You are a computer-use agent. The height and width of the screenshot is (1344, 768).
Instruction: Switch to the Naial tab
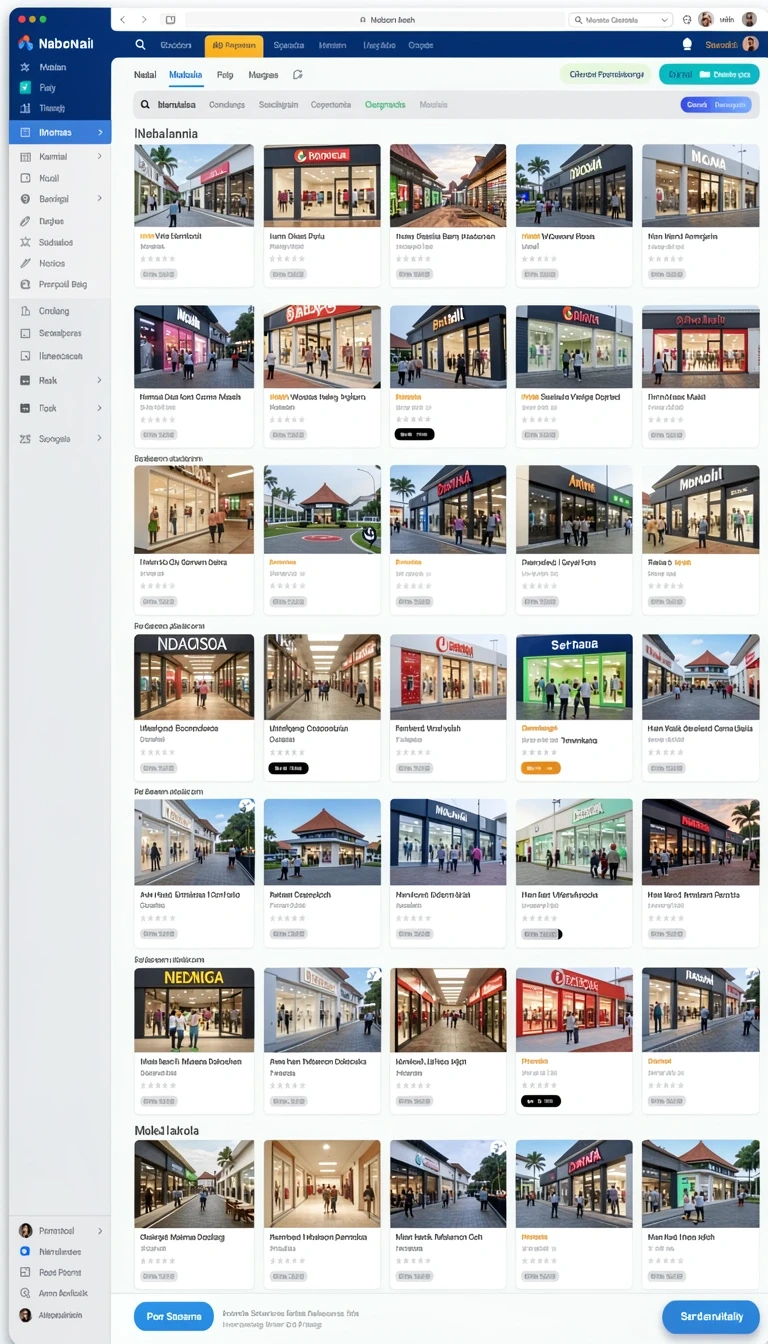point(145,75)
